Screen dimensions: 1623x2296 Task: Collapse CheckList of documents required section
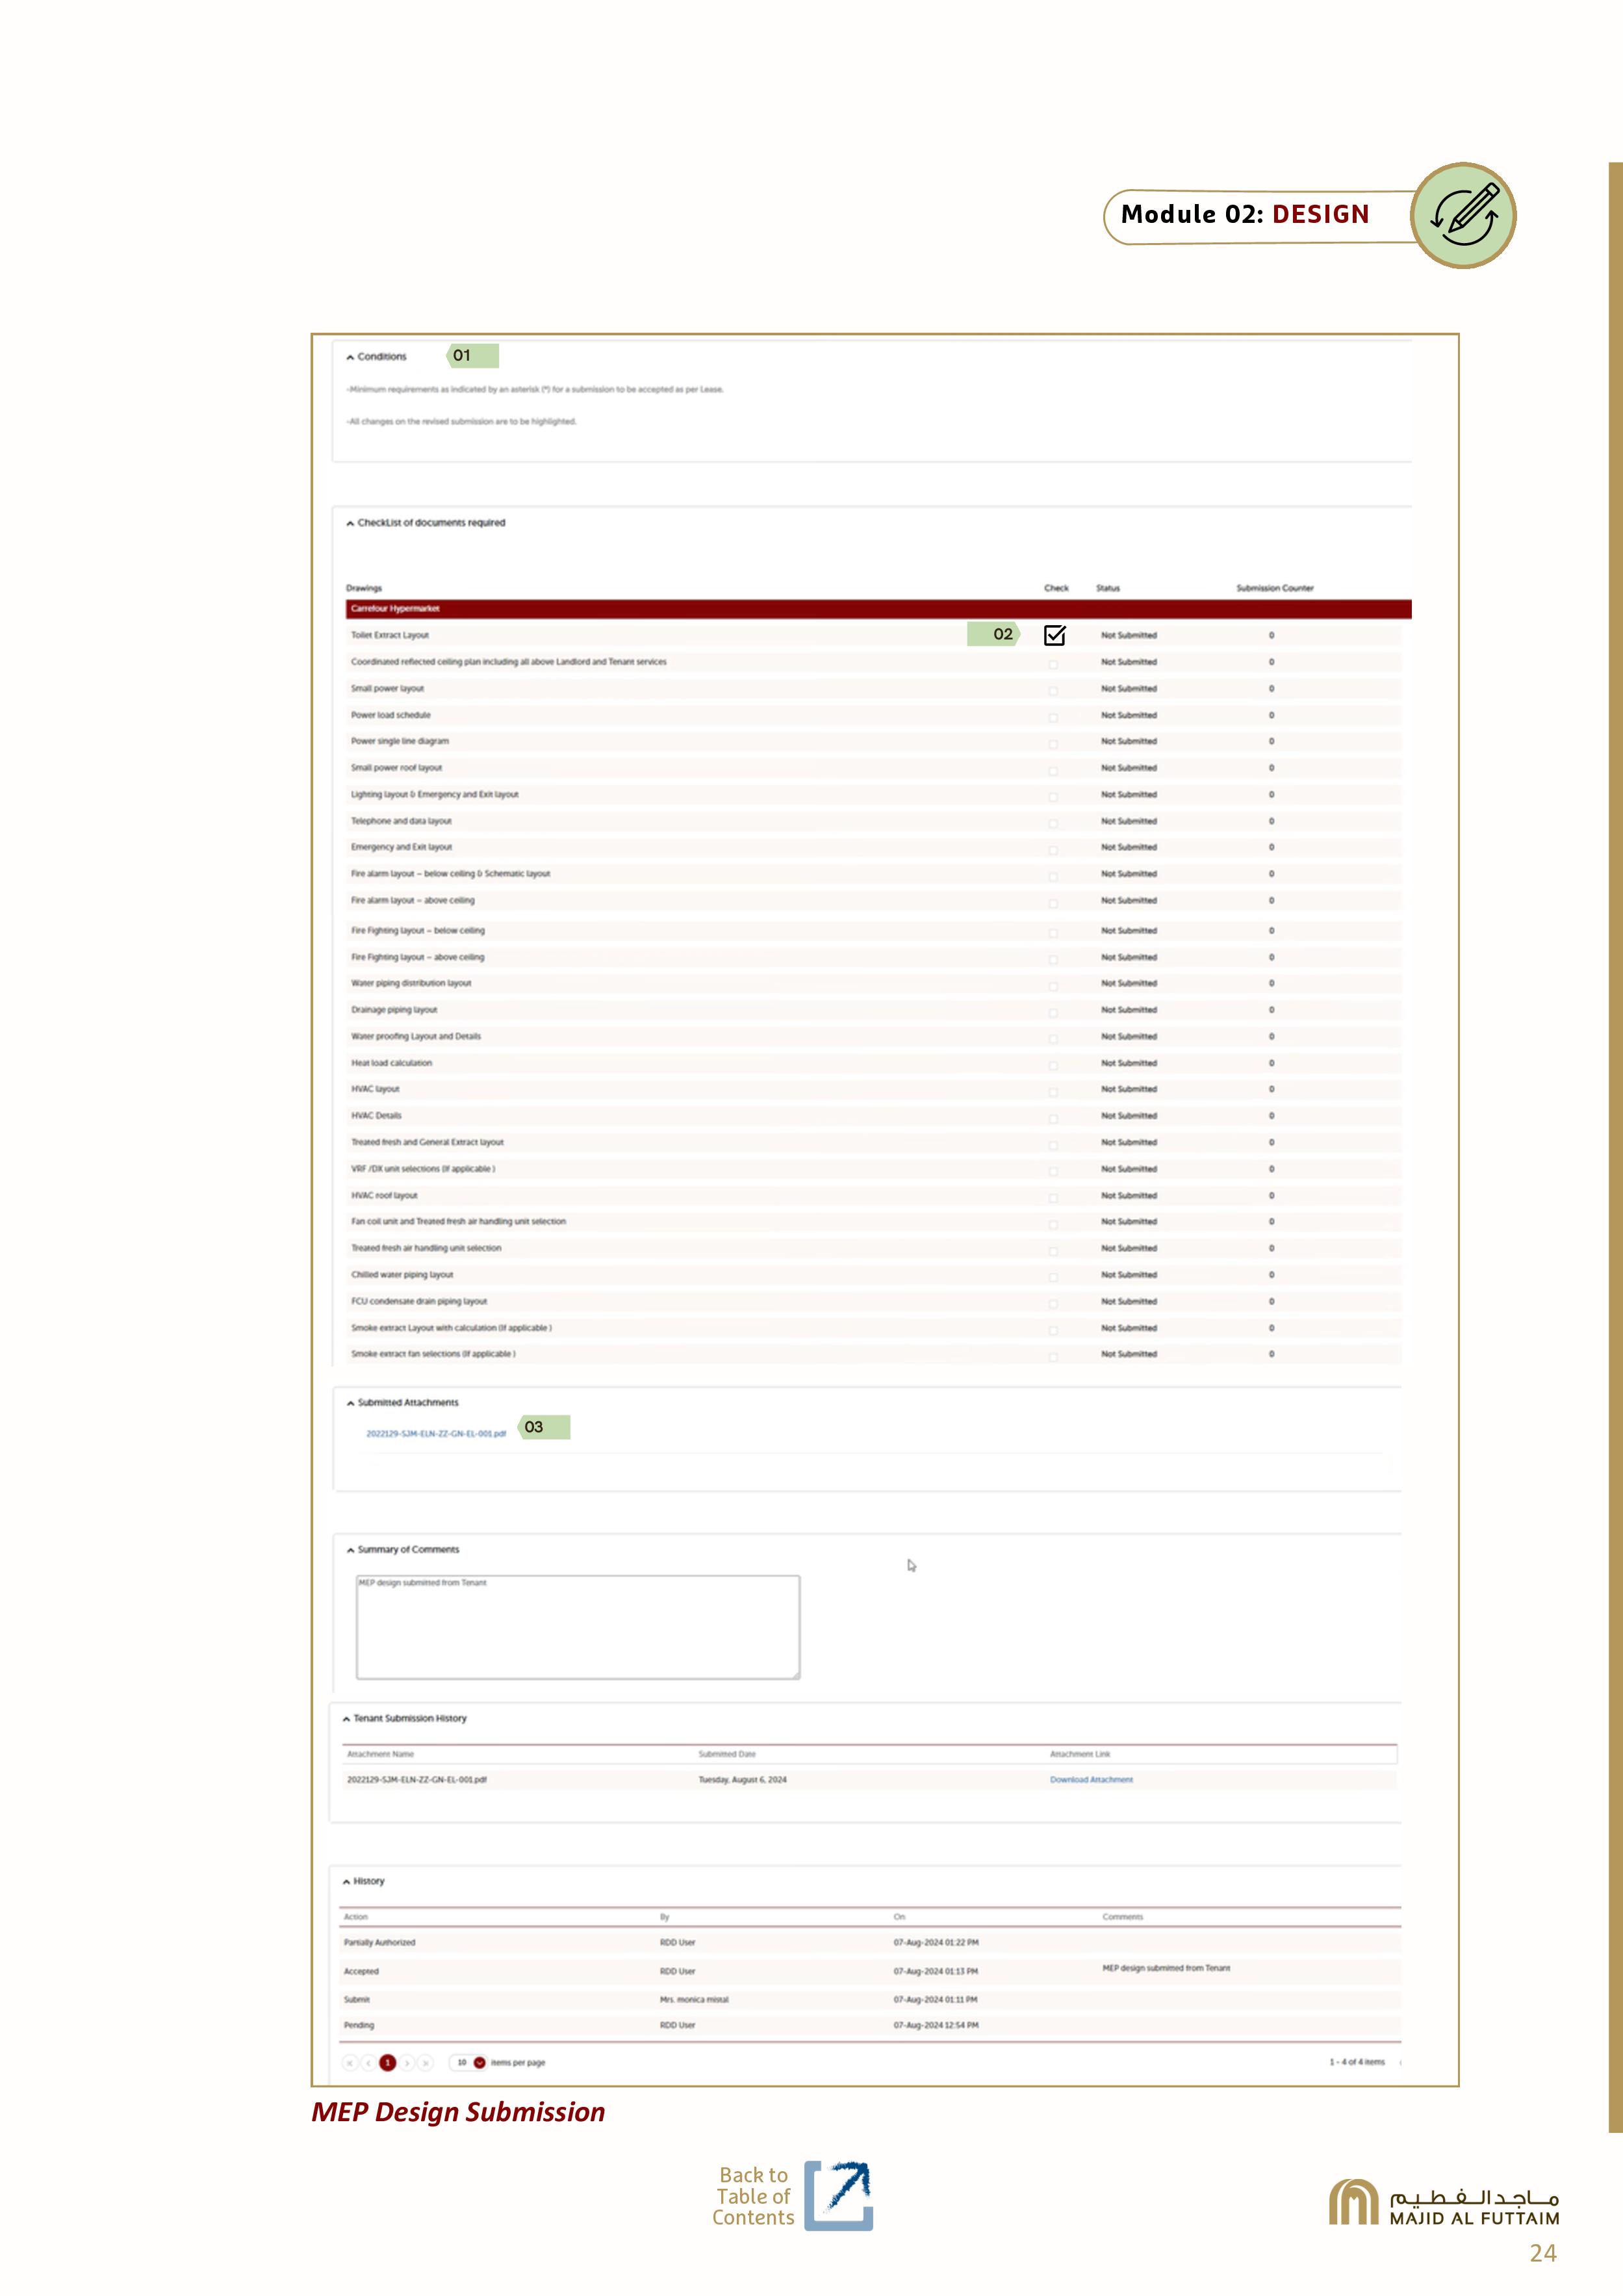tap(351, 523)
